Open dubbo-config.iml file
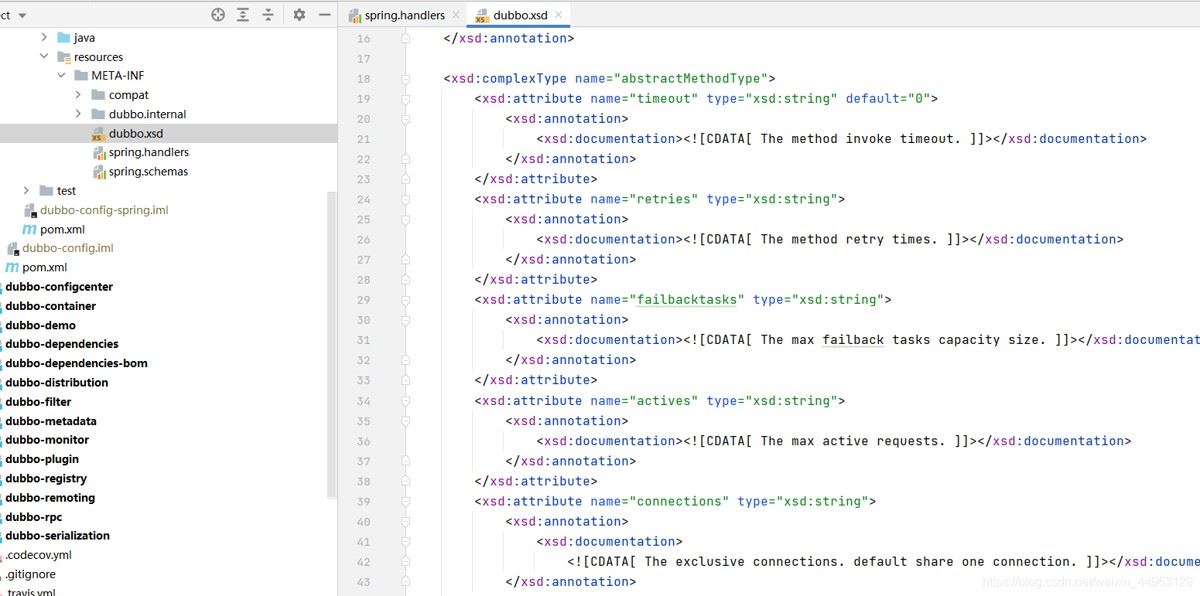 [60, 248]
